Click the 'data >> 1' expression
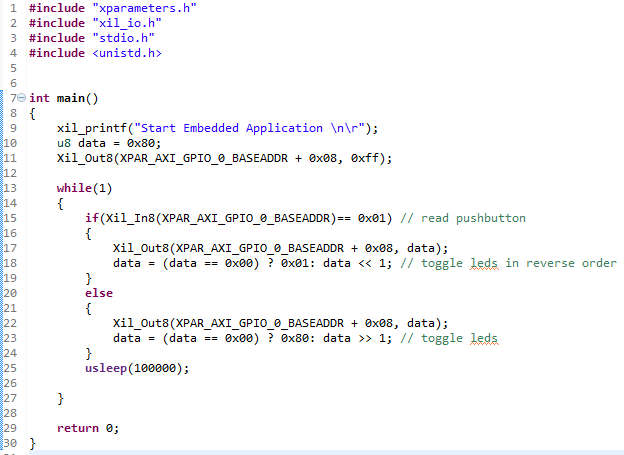The height and width of the screenshot is (455, 624). click(355, 338)
